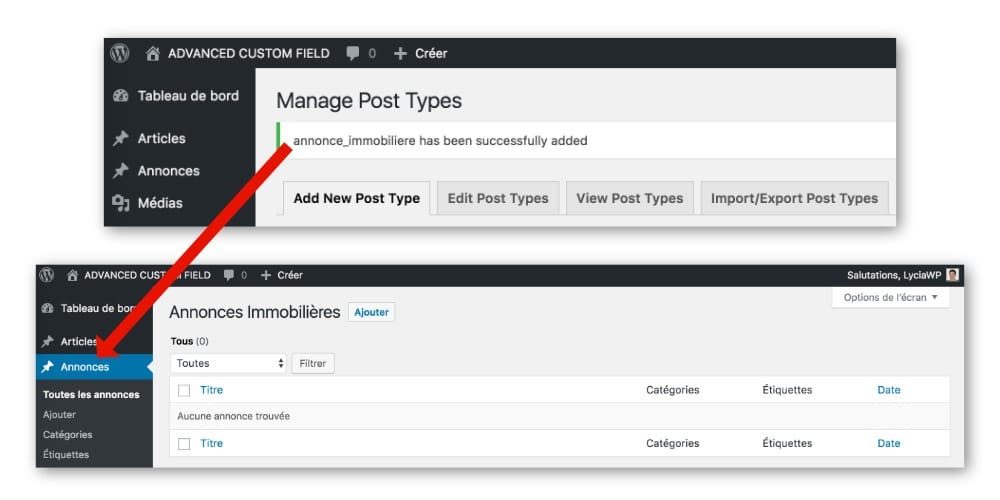Select the View Post Types tab
The width and height of the screenshot is (1000, 500).
629,198
